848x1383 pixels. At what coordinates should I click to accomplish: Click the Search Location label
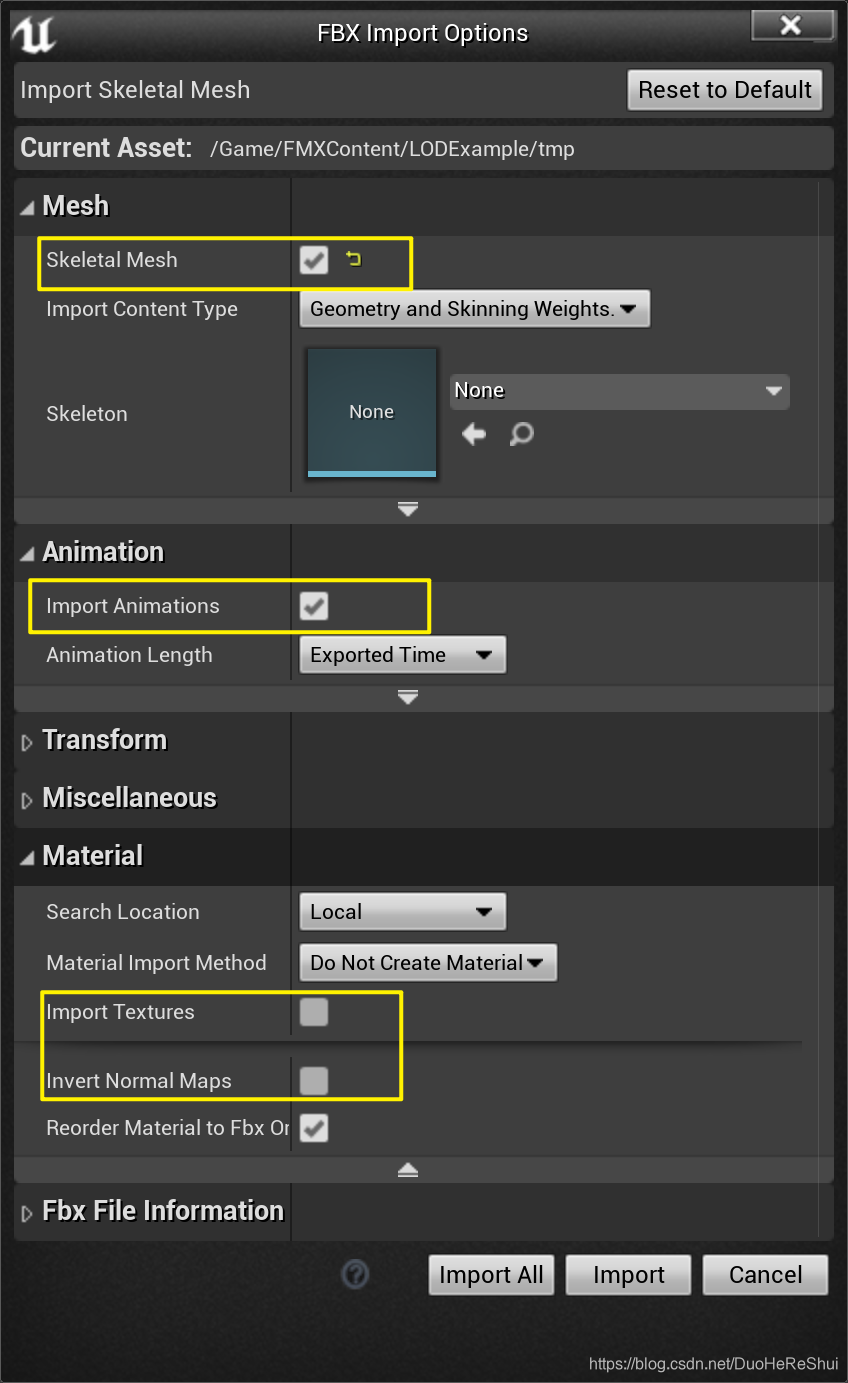coord(123,912)
